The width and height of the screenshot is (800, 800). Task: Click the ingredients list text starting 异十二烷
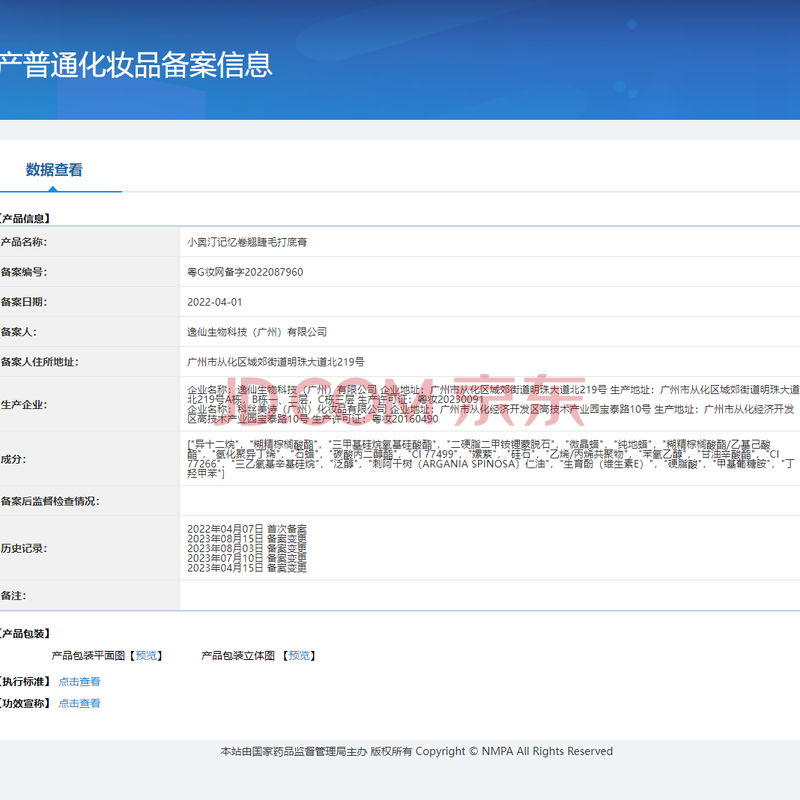(493, 459)
